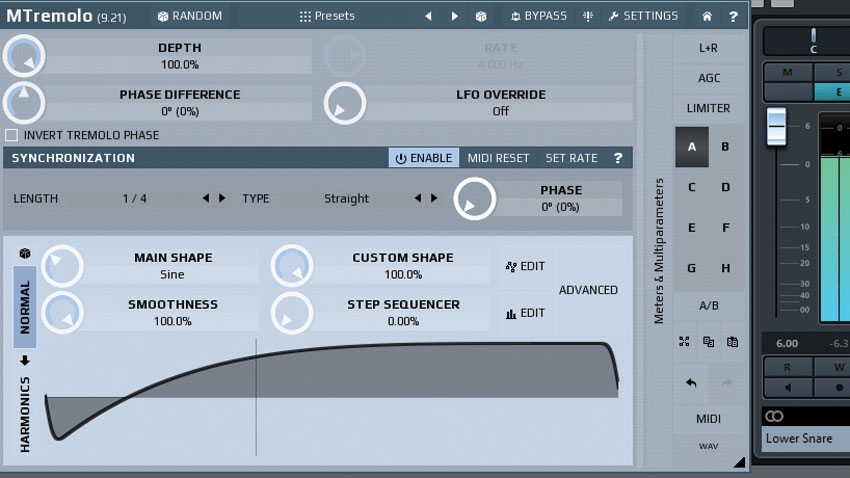Select the HARMONICS shape tab

(25, 415)
